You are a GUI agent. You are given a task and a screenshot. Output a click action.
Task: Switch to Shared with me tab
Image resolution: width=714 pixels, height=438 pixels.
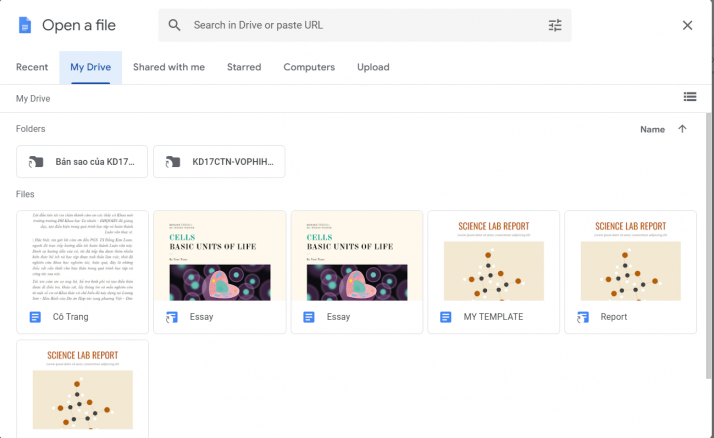(169, 67)
